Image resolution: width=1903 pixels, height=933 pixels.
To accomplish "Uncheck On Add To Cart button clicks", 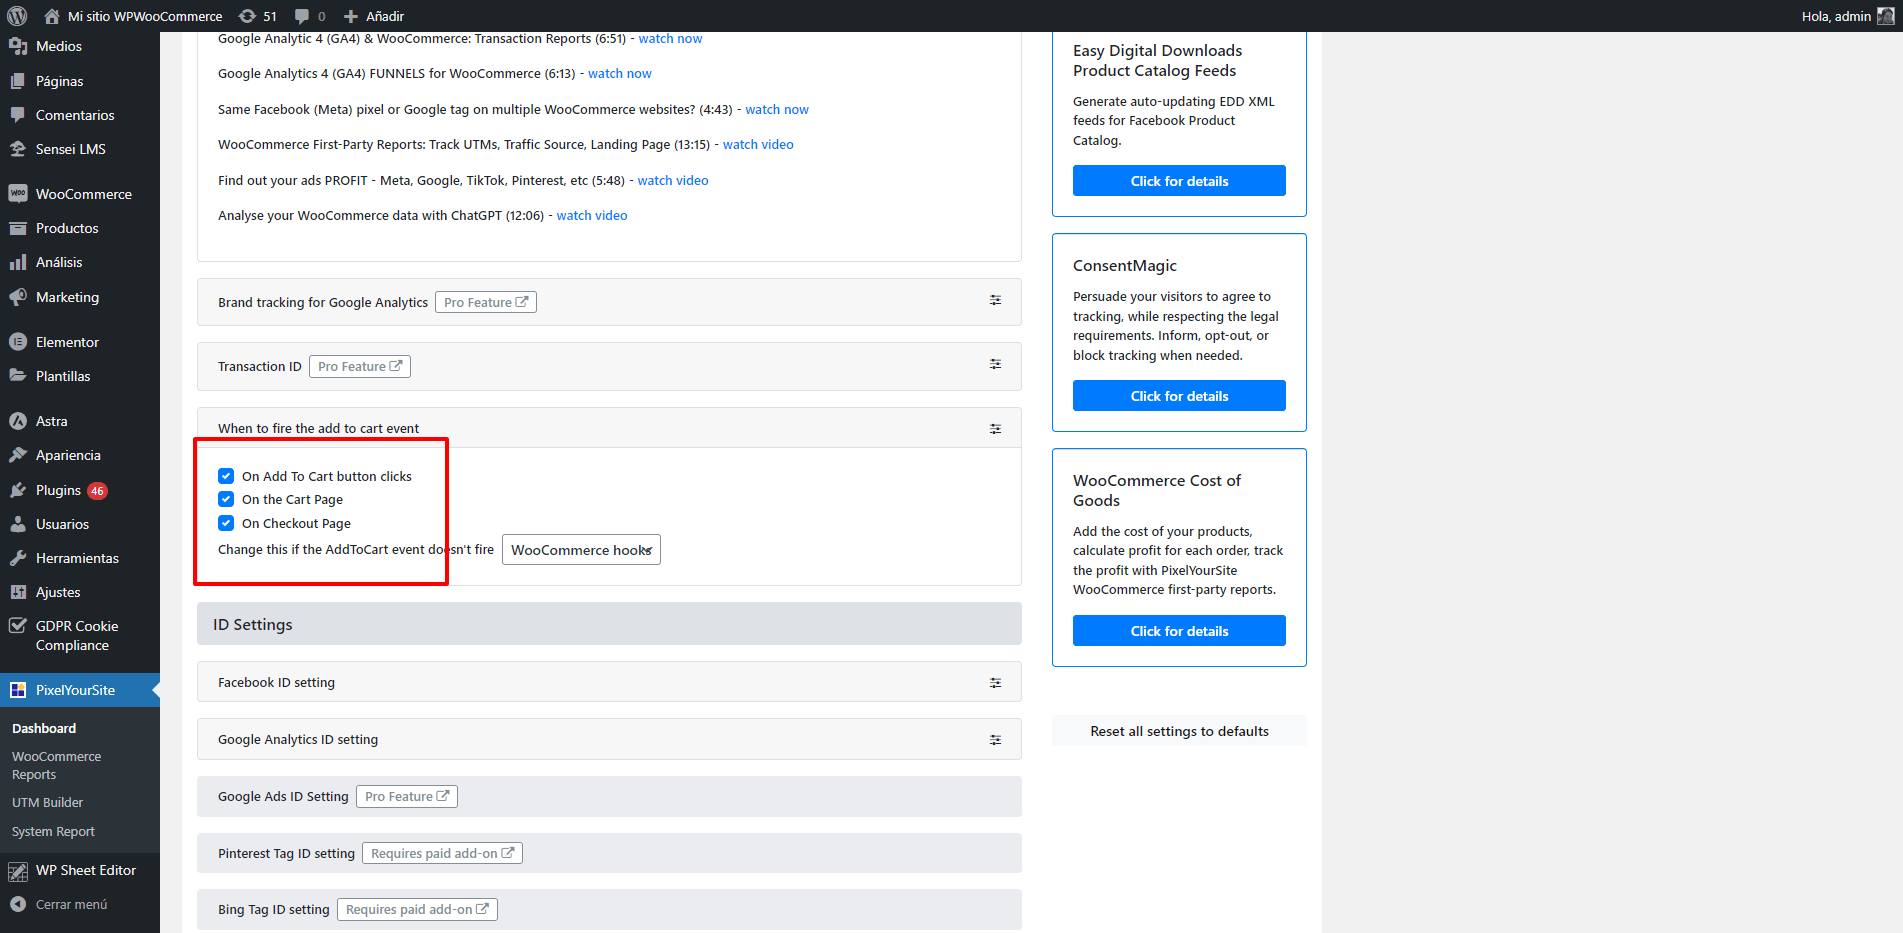I will pyautogui.click(x=226, y=476).
